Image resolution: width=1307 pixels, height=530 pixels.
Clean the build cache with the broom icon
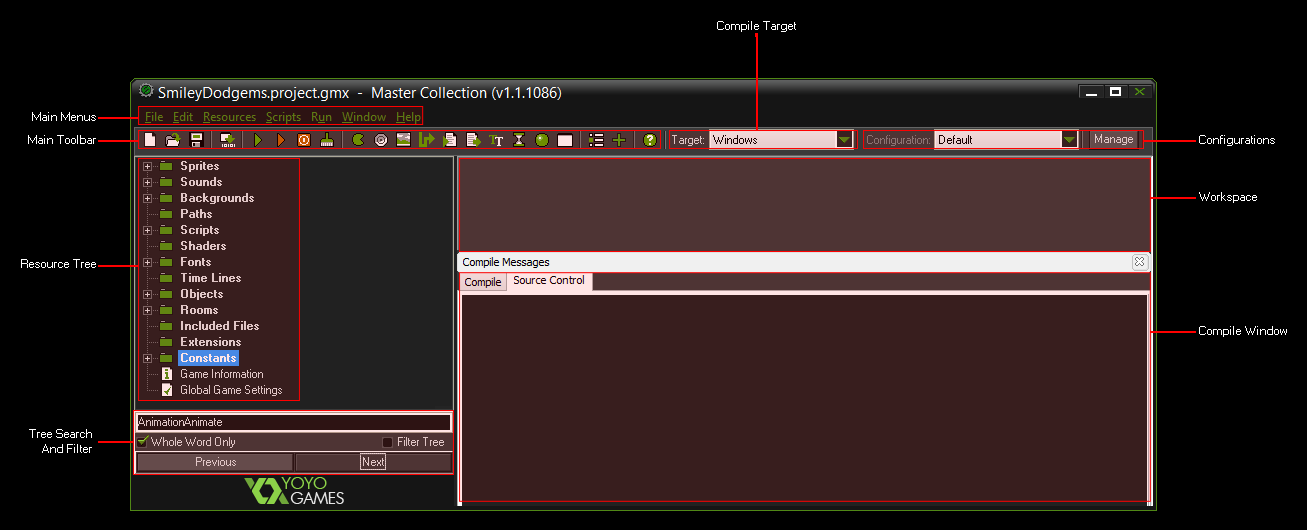[327, 140]
